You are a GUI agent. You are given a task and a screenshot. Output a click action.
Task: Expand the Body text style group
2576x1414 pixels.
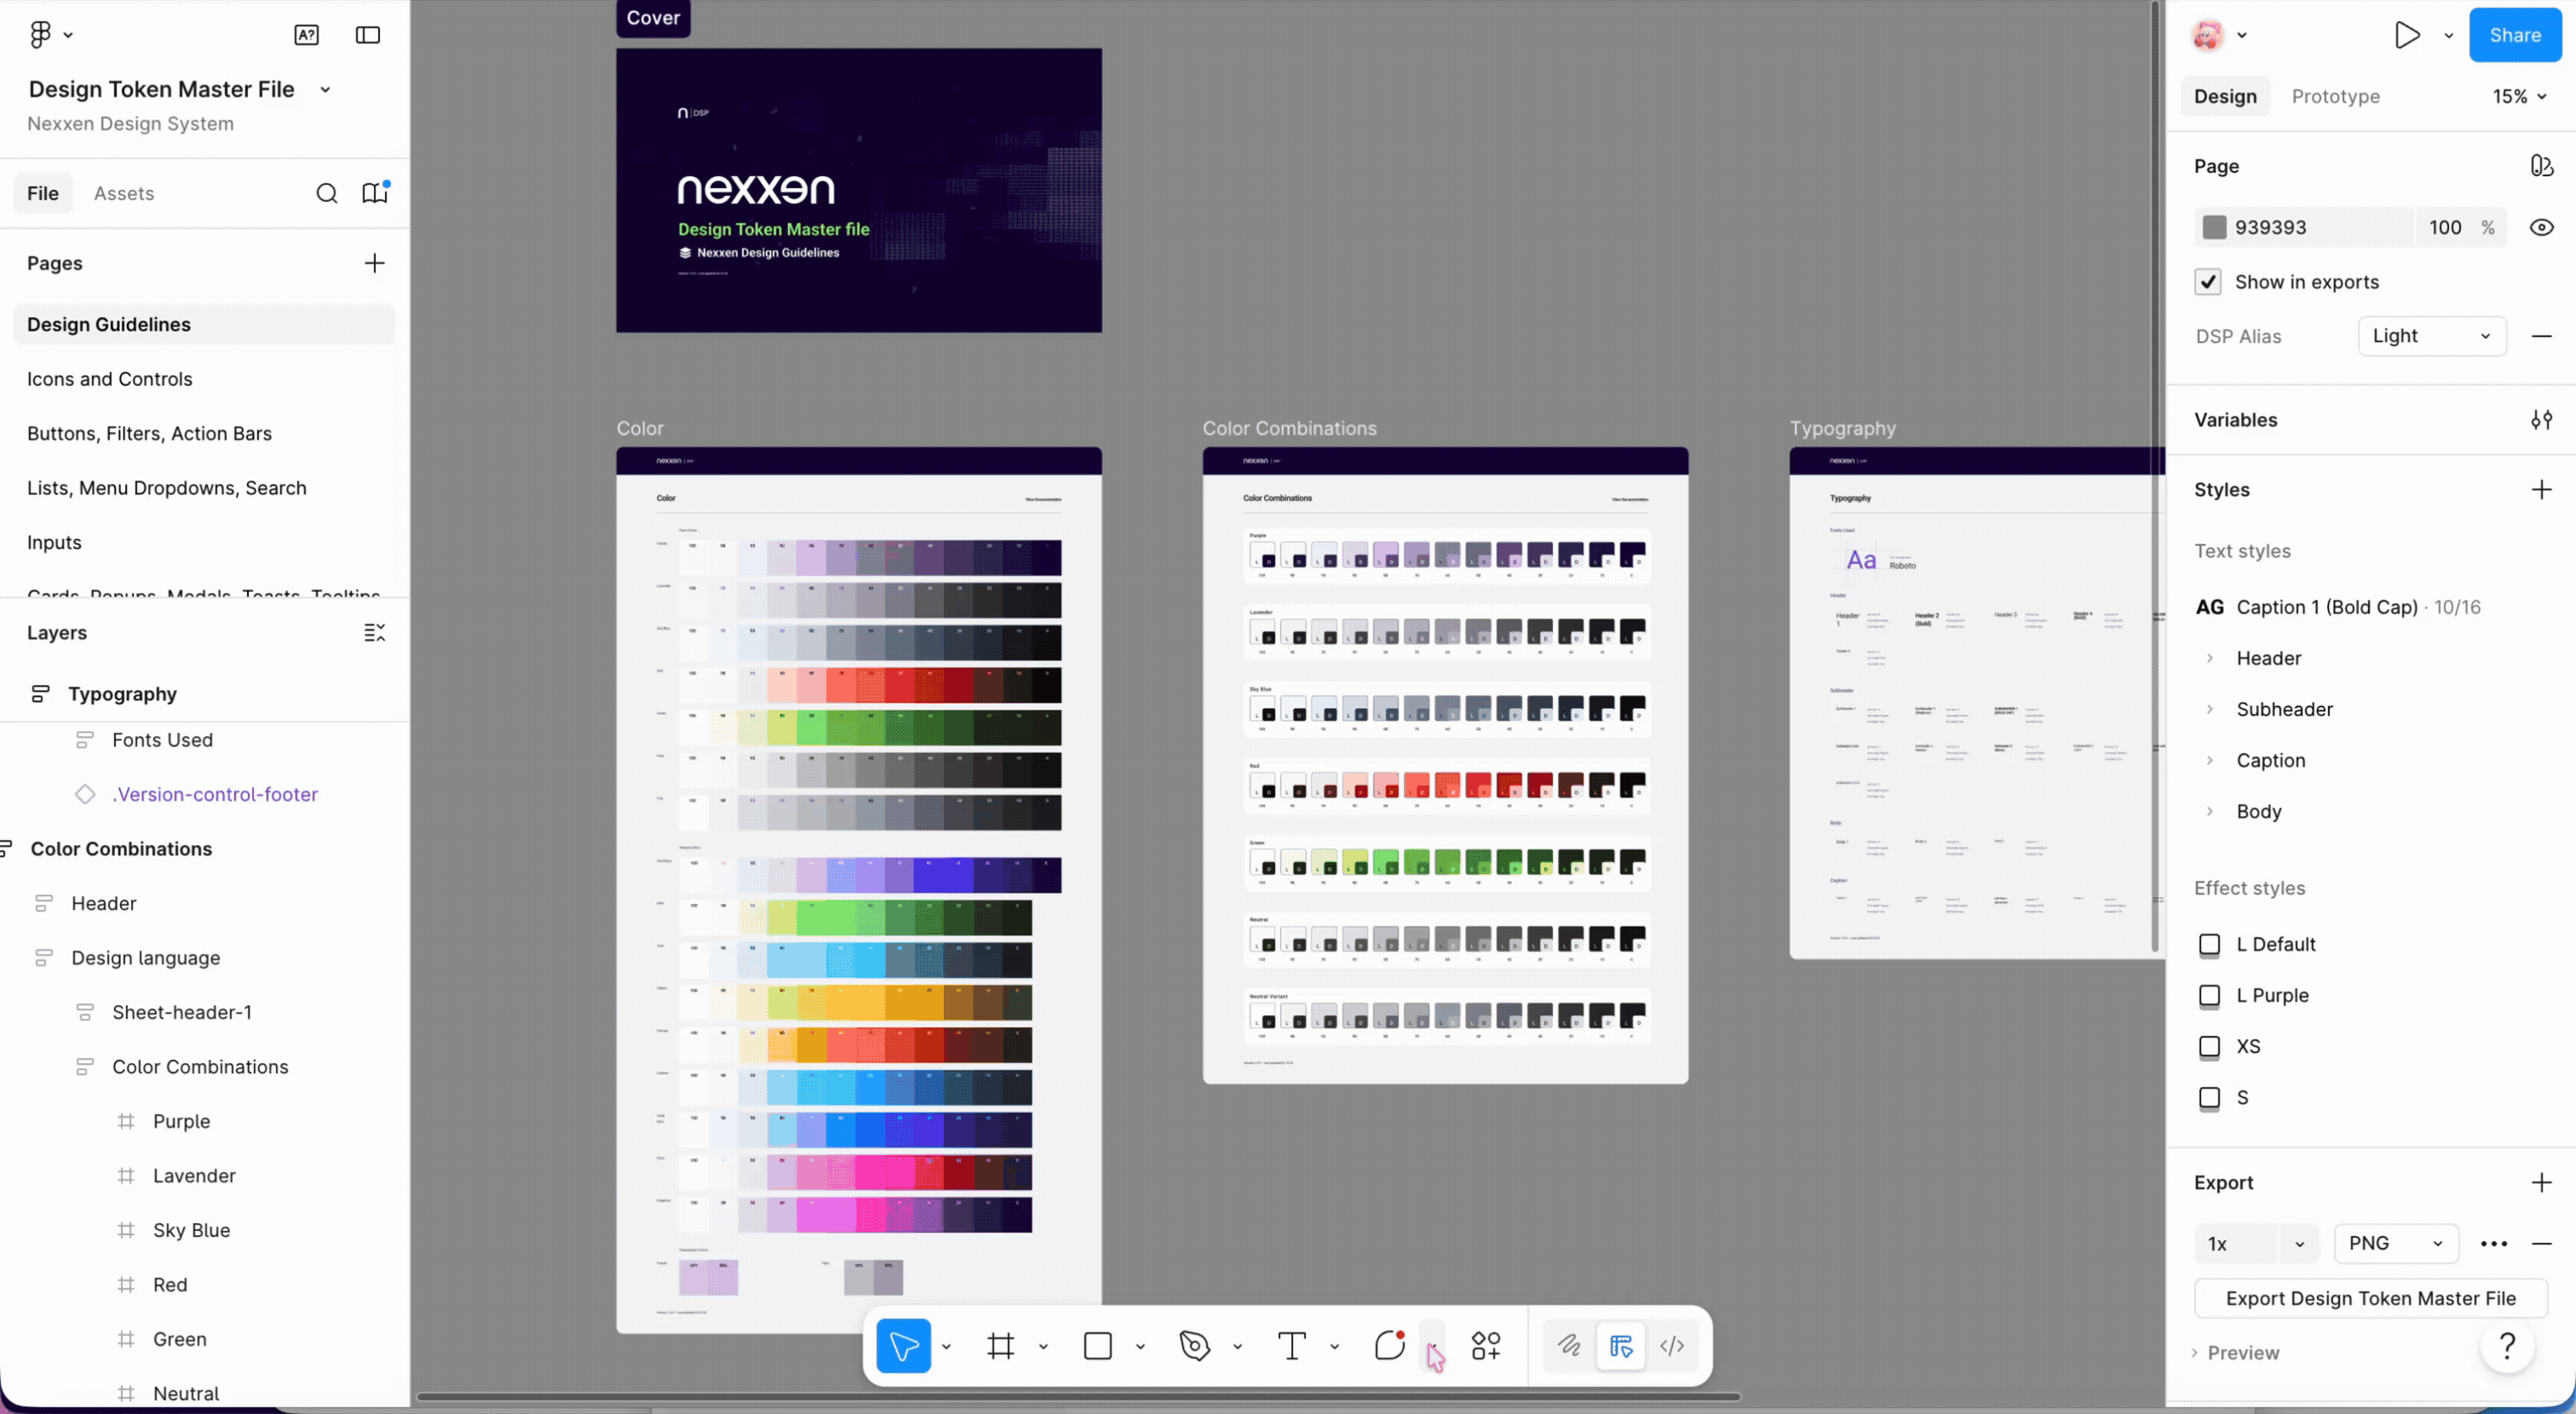pyautogui.click(x=2209, y=812)
